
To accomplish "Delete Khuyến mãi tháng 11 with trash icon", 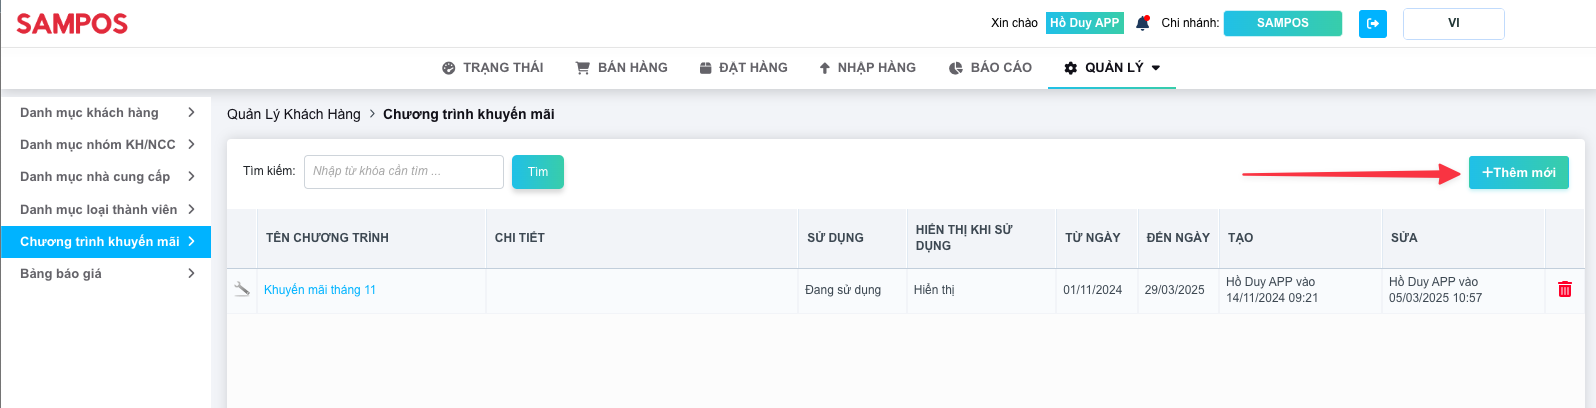I will (x=1565, y=290).
